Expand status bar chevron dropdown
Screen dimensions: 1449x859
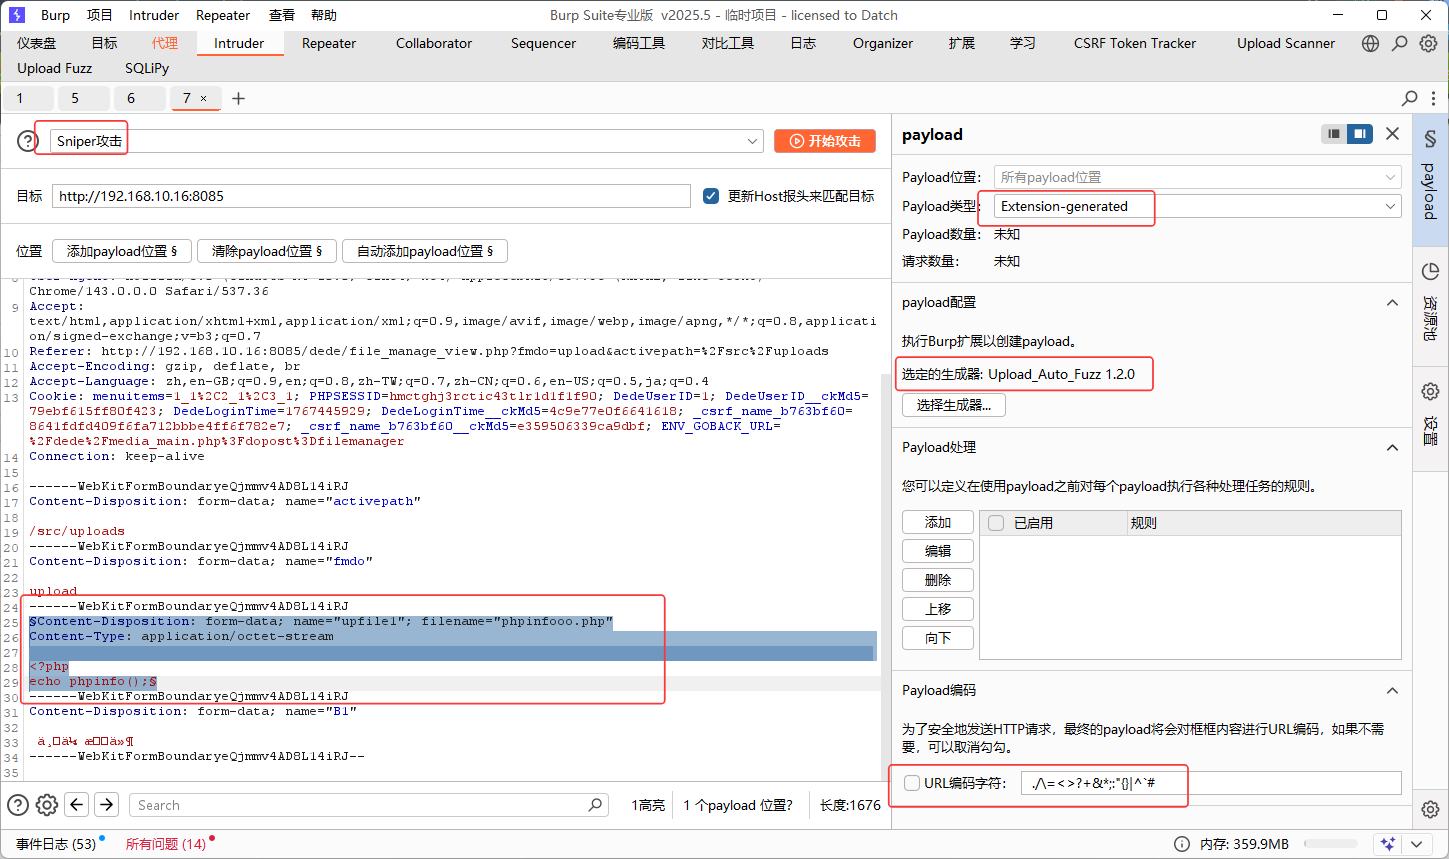point(1416,844)
